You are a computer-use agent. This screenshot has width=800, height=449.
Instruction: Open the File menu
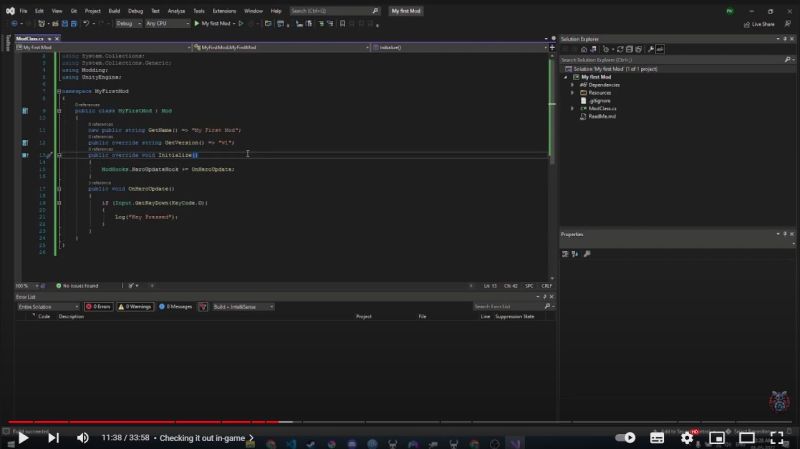[x=23, y=11]
